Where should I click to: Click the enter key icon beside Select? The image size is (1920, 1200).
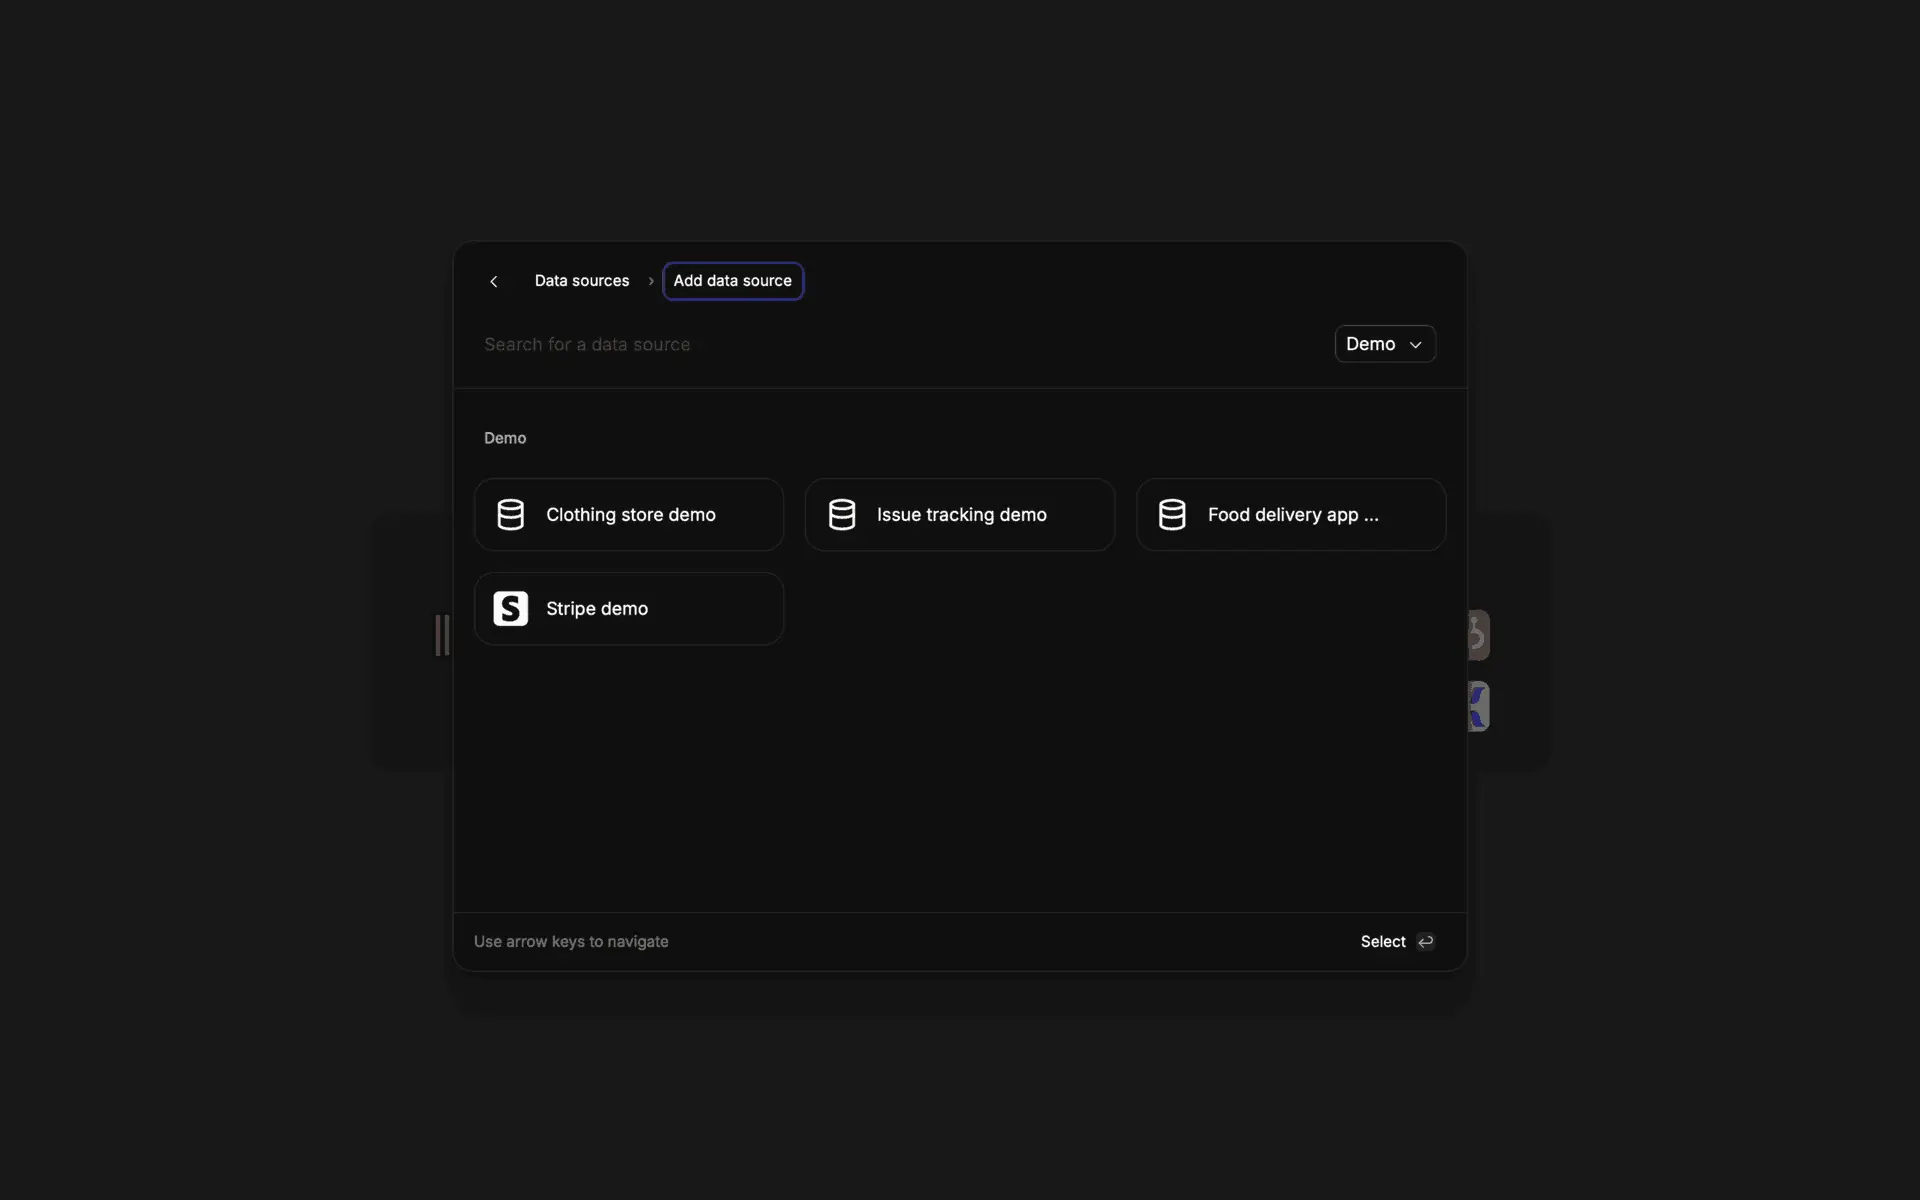click(x=1426, y=942)
